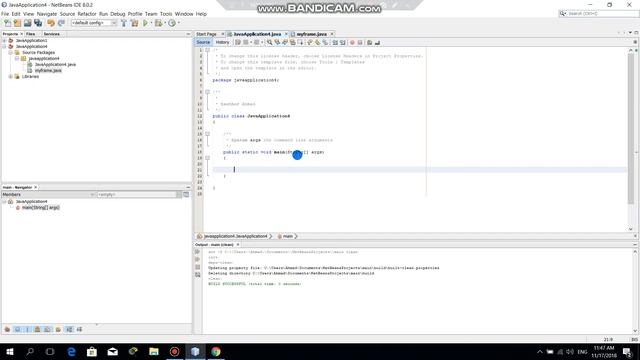
Task: Collapse fold at main method line
Action: 207,158
